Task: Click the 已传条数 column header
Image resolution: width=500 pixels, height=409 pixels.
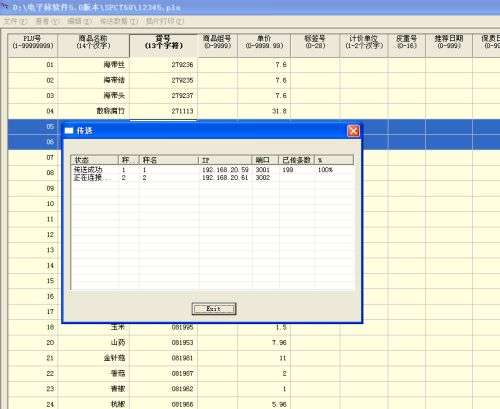Action: (297, 160)
